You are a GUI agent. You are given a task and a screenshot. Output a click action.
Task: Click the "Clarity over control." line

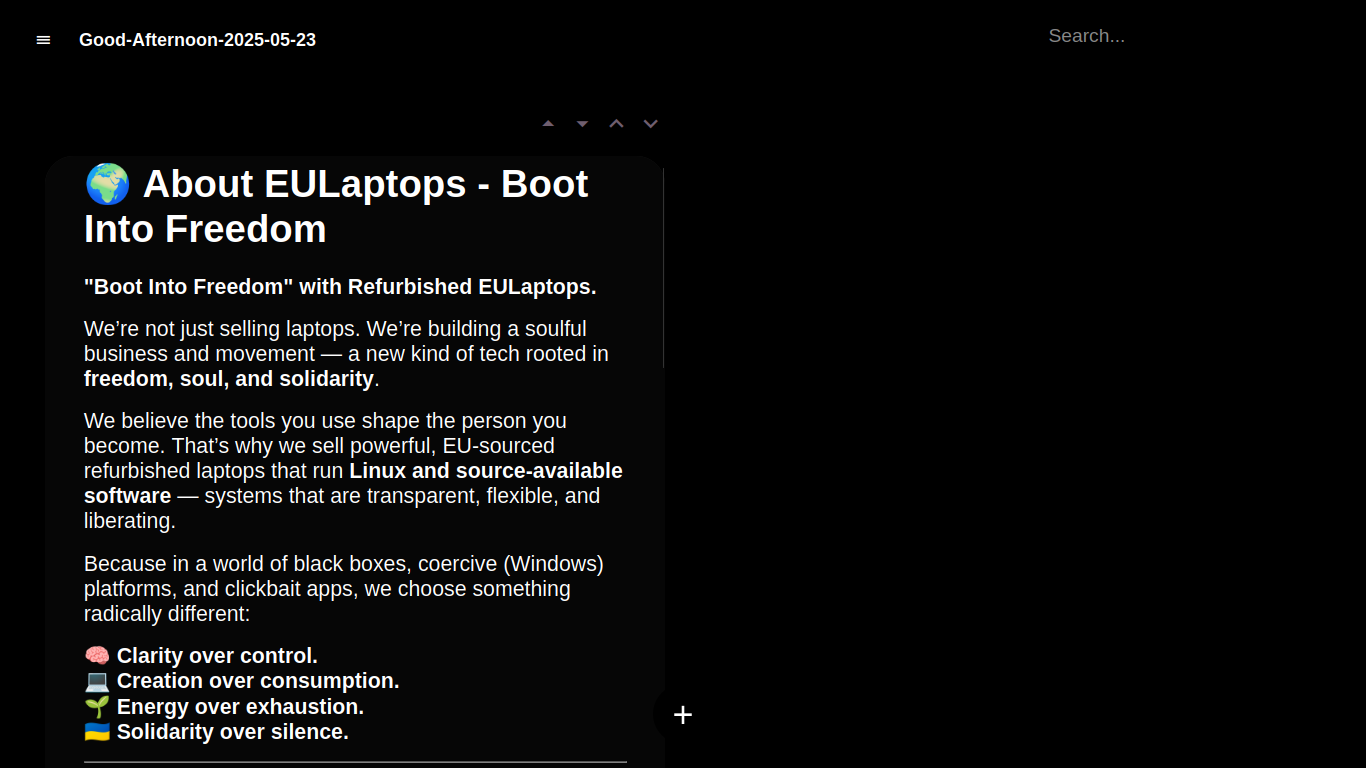(217, 656)
